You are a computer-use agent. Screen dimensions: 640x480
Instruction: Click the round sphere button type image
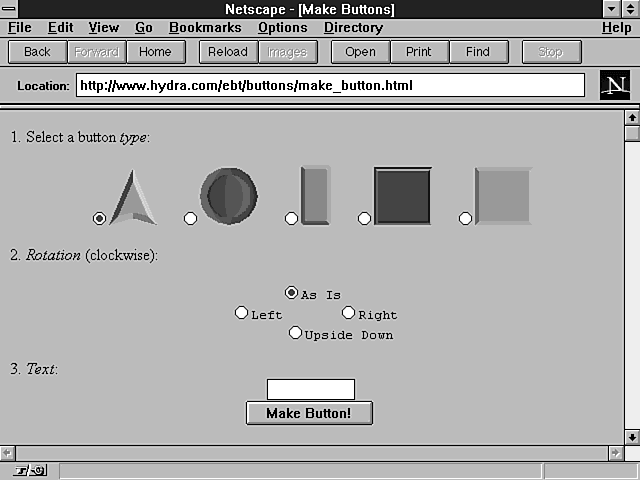click(229, 195)
